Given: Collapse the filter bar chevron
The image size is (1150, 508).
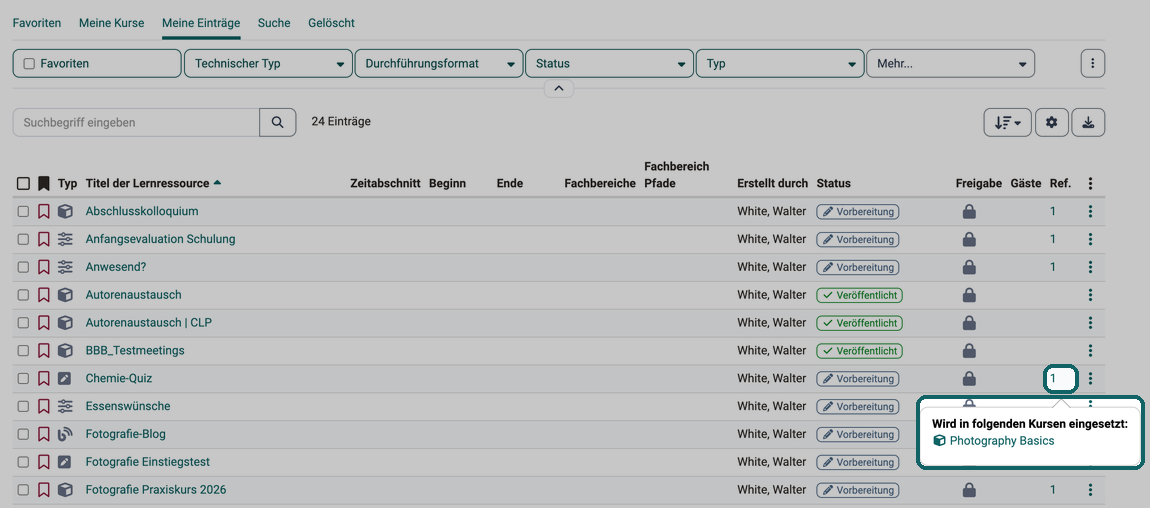Looking at the screenshot, I should point(559,88).
